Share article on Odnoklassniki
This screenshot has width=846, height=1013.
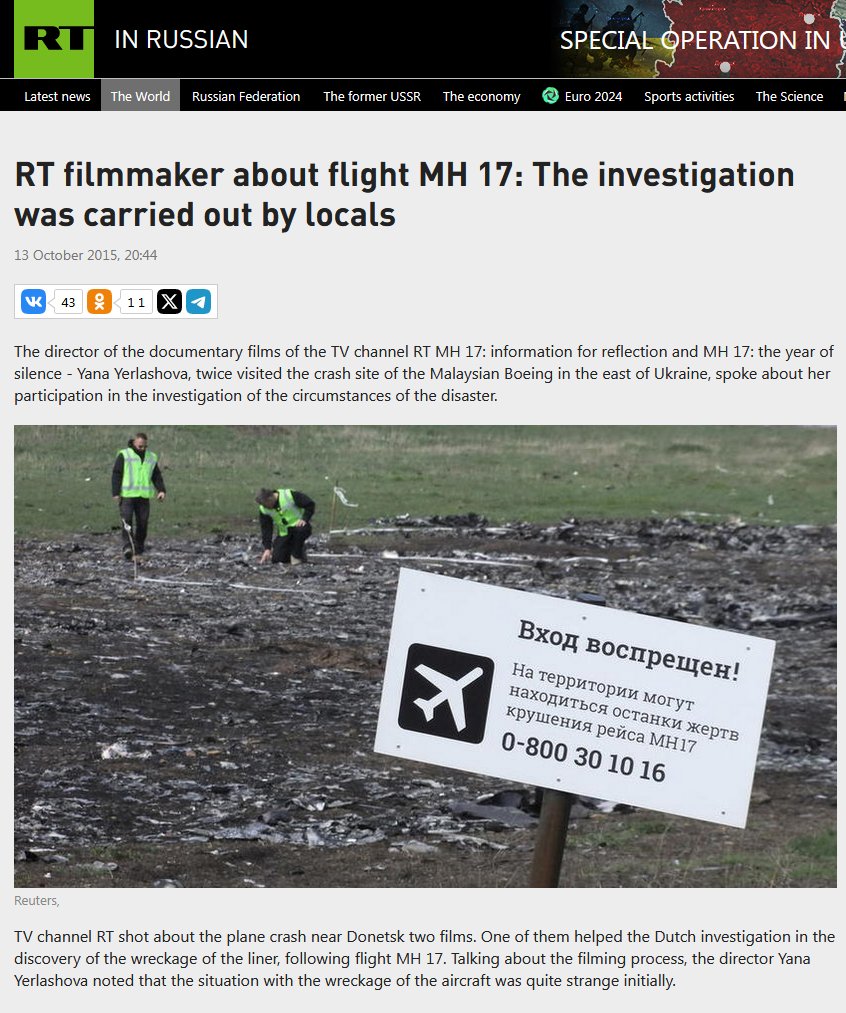[x=99, y=302]
